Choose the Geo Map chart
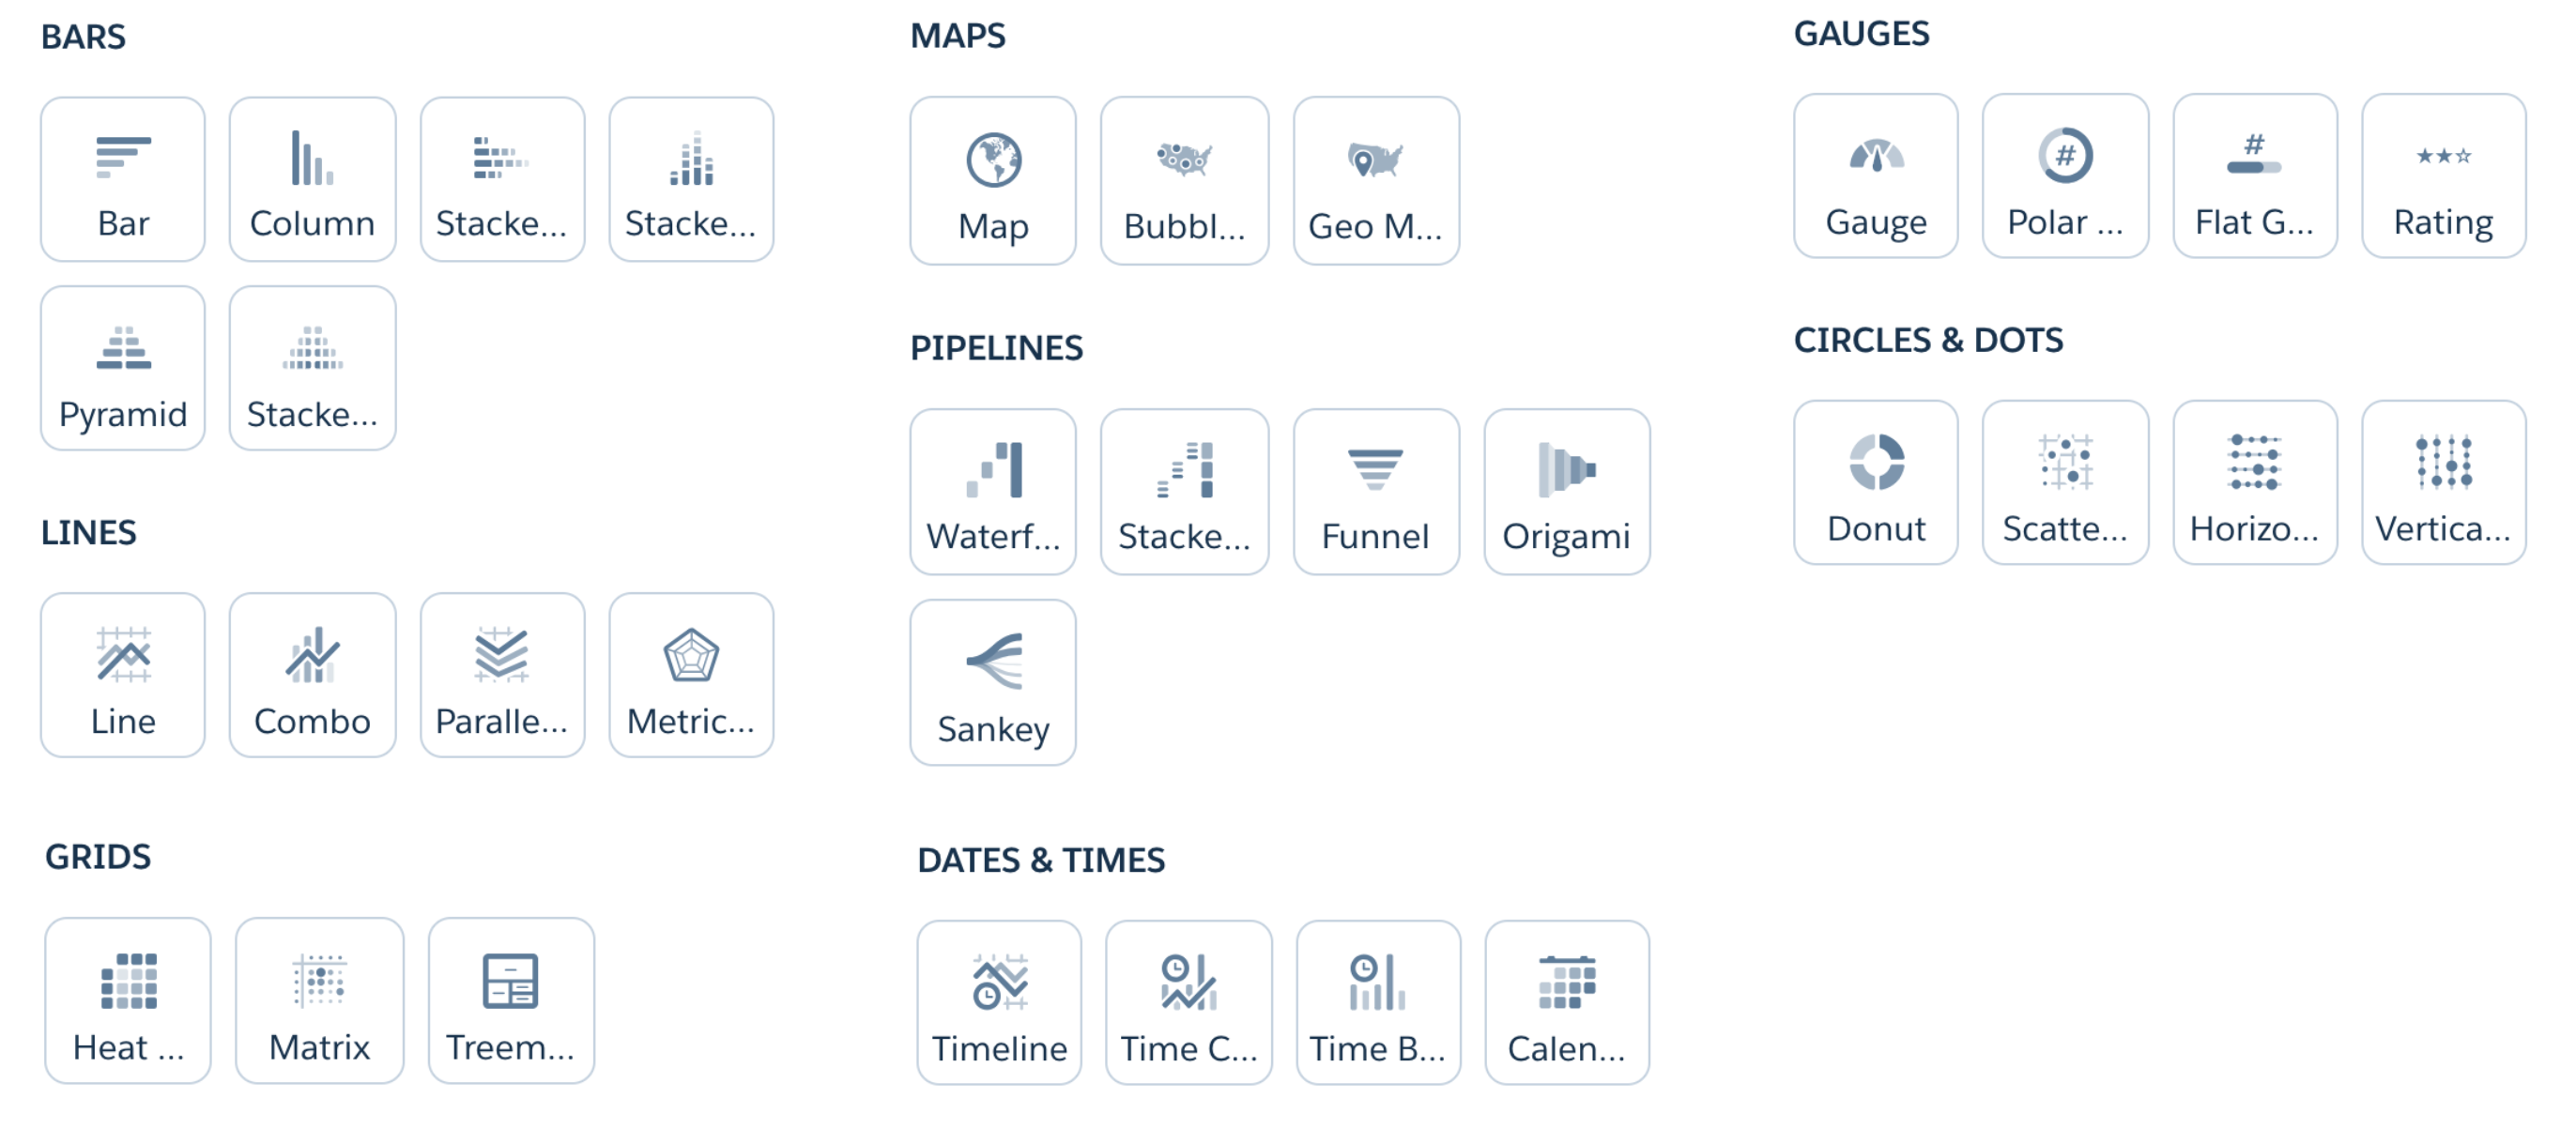The image size is (2576, 1128). click(x=1375, y=181)
